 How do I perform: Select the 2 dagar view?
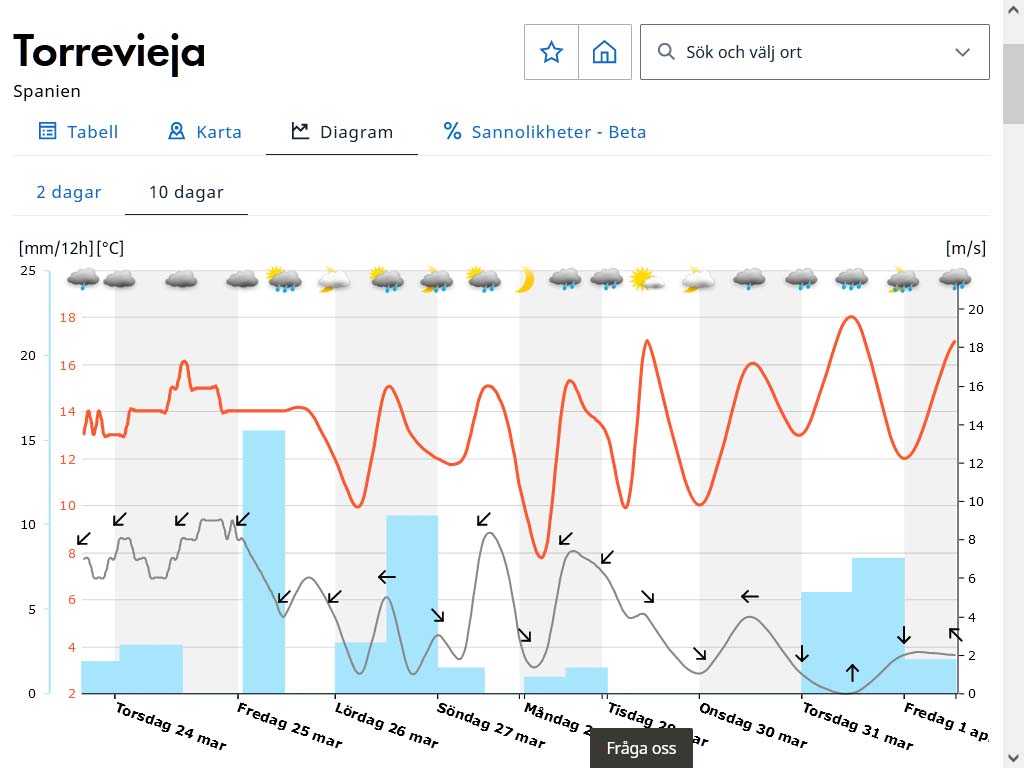[69, 192]
